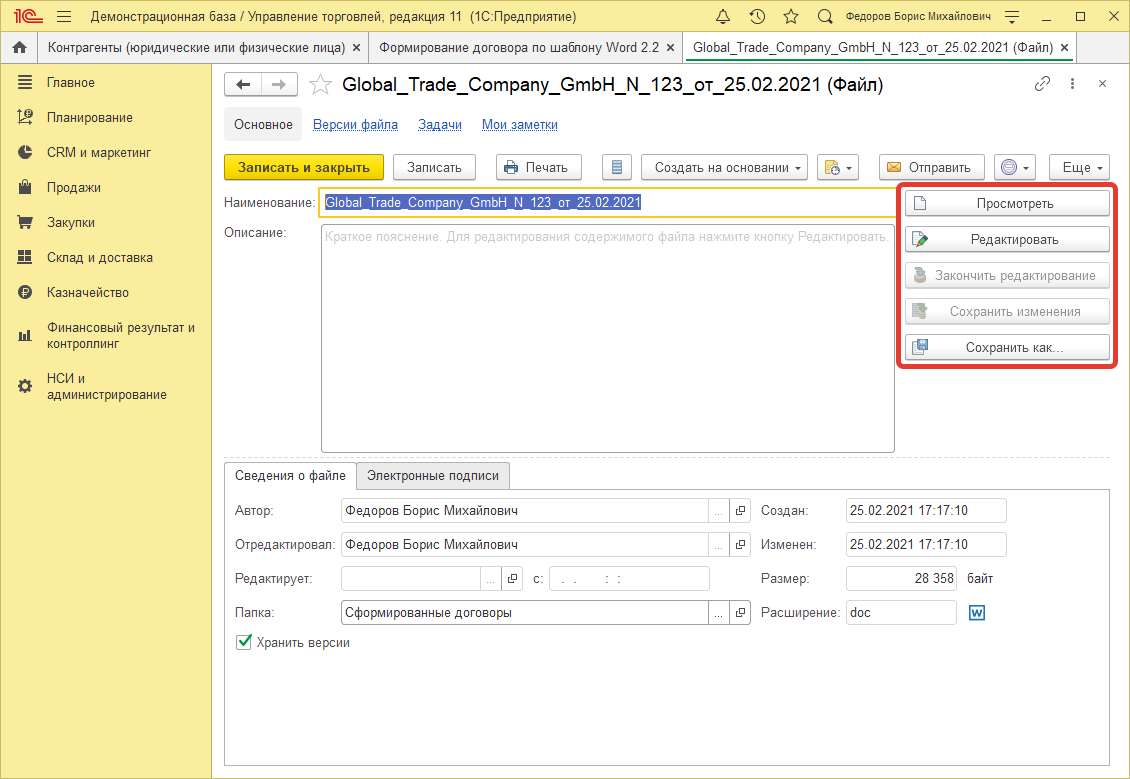1130x779 pixels.
Task: Expand the Папка field selection button
Action: (x=718, y=612)
